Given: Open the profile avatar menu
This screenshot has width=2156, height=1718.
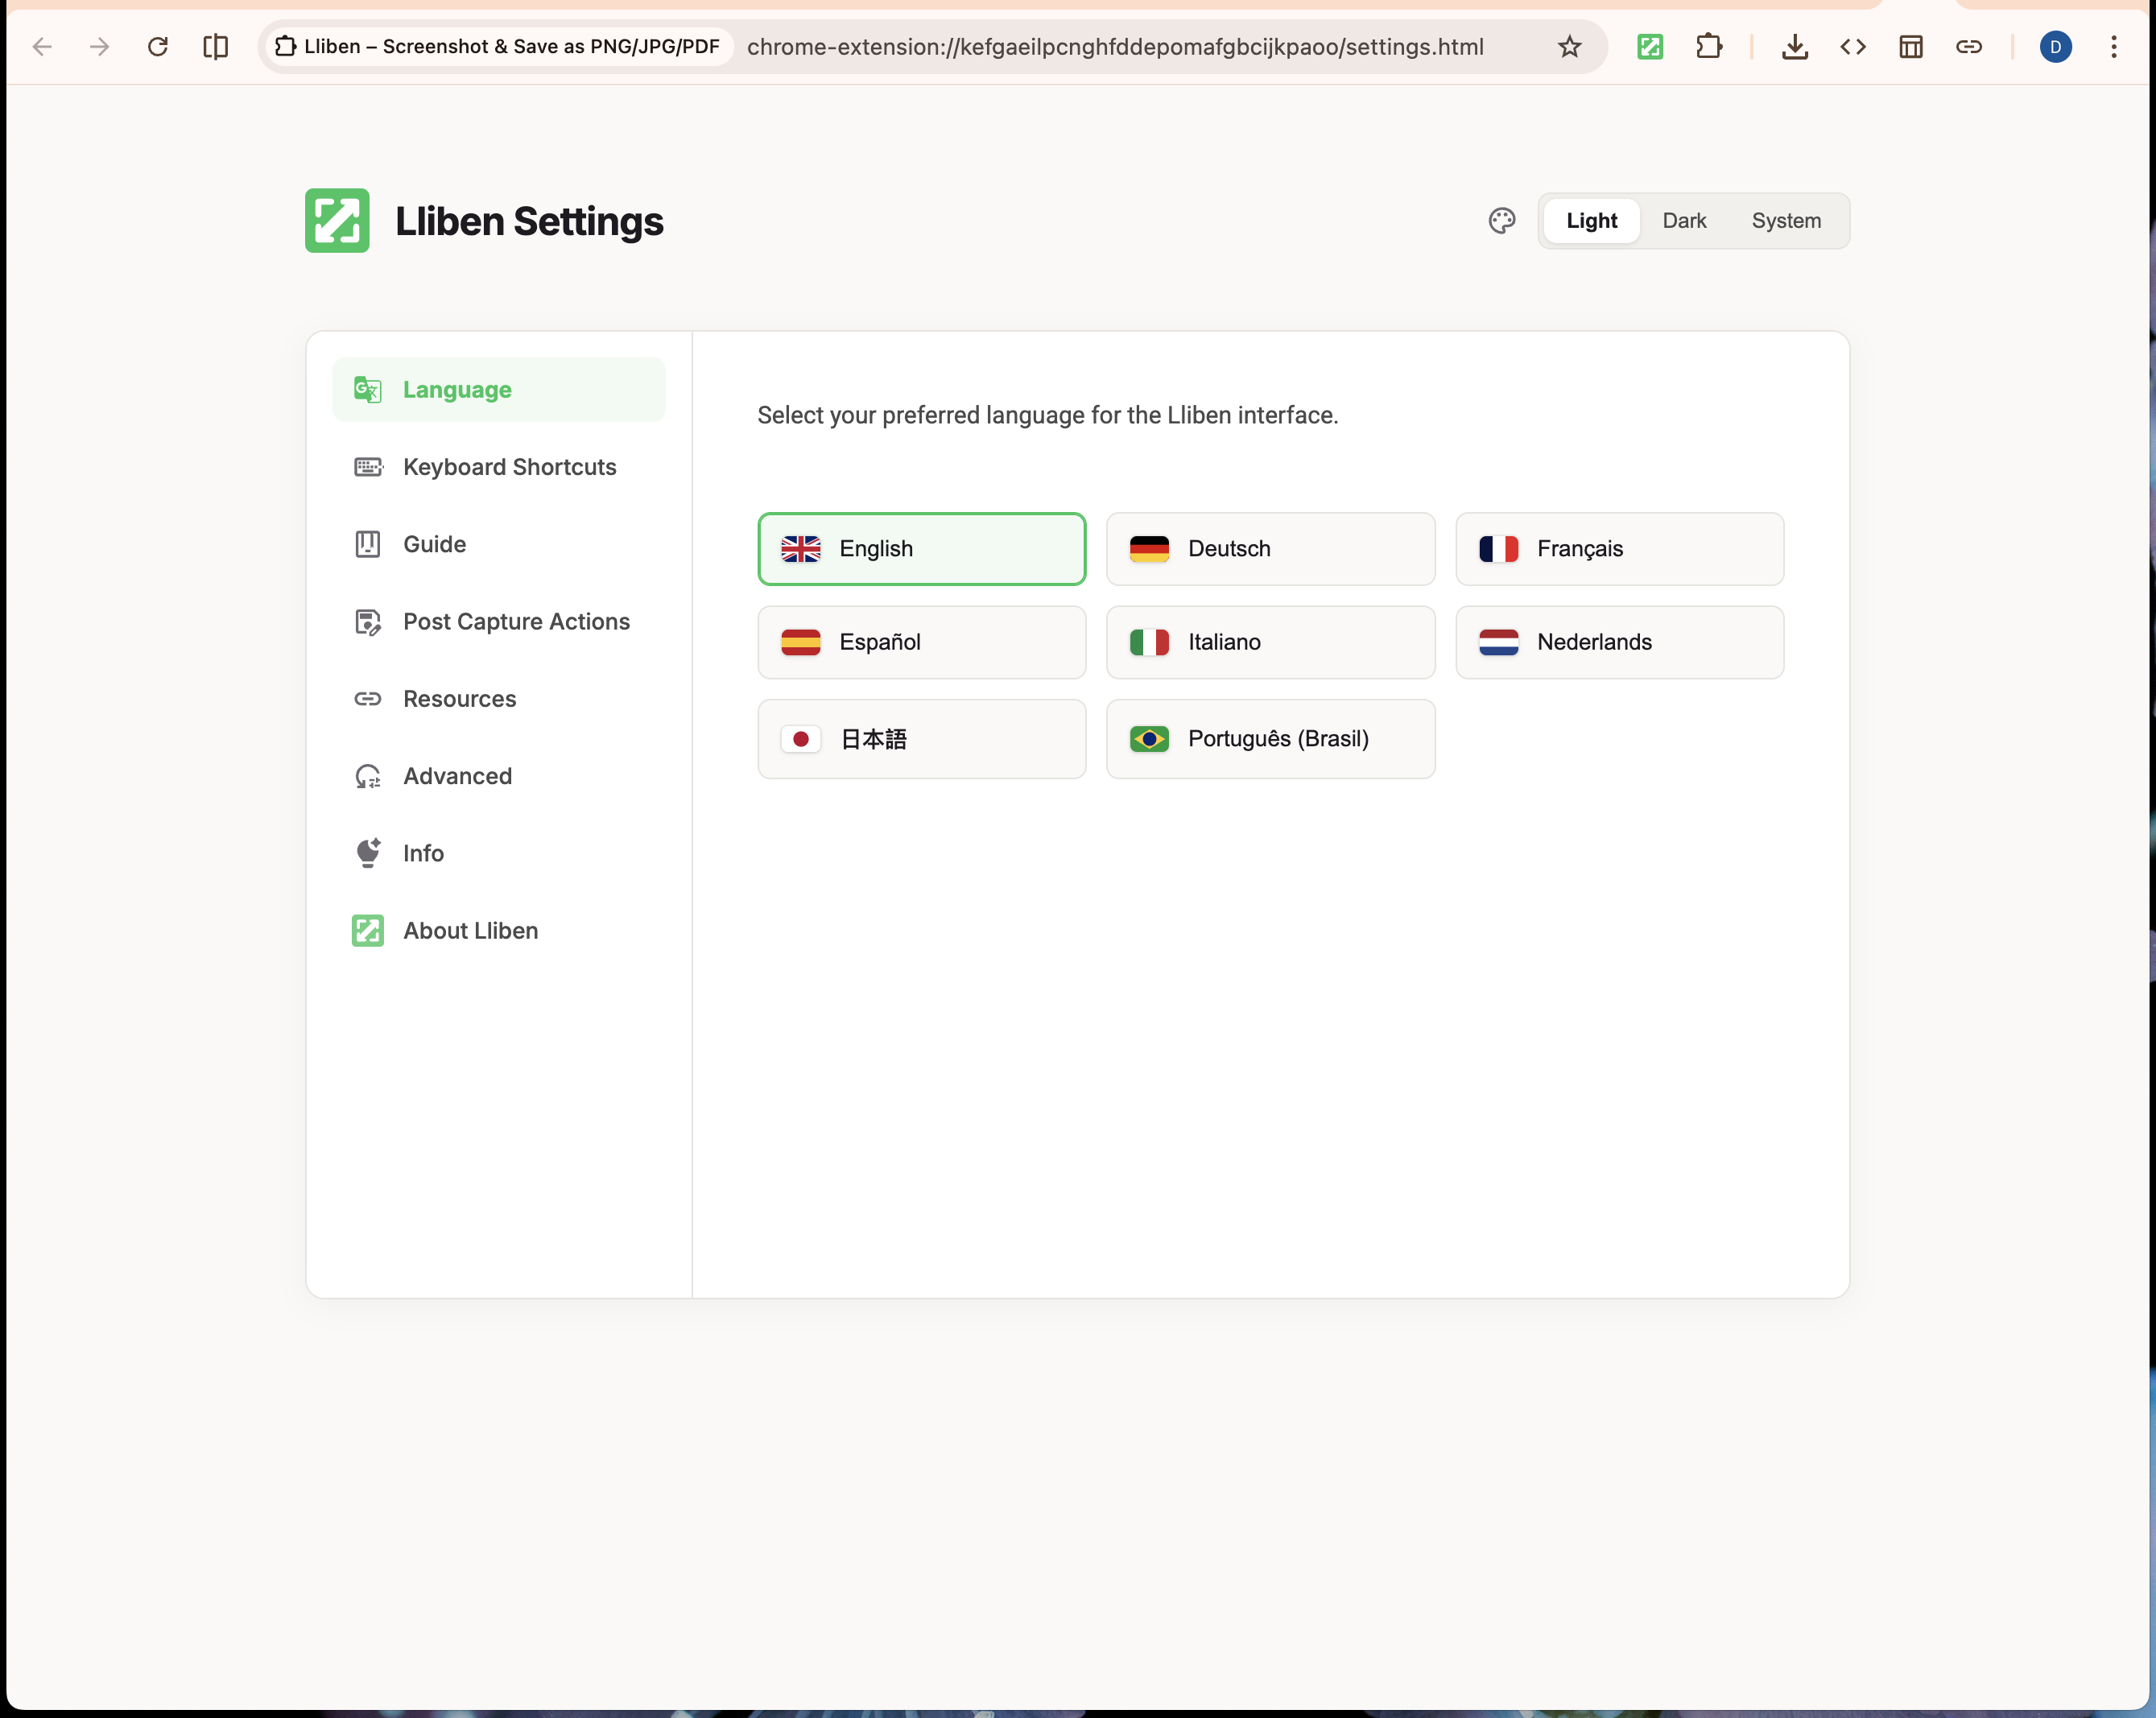Looking at the screenshot, I should (x=2056, y=46).
